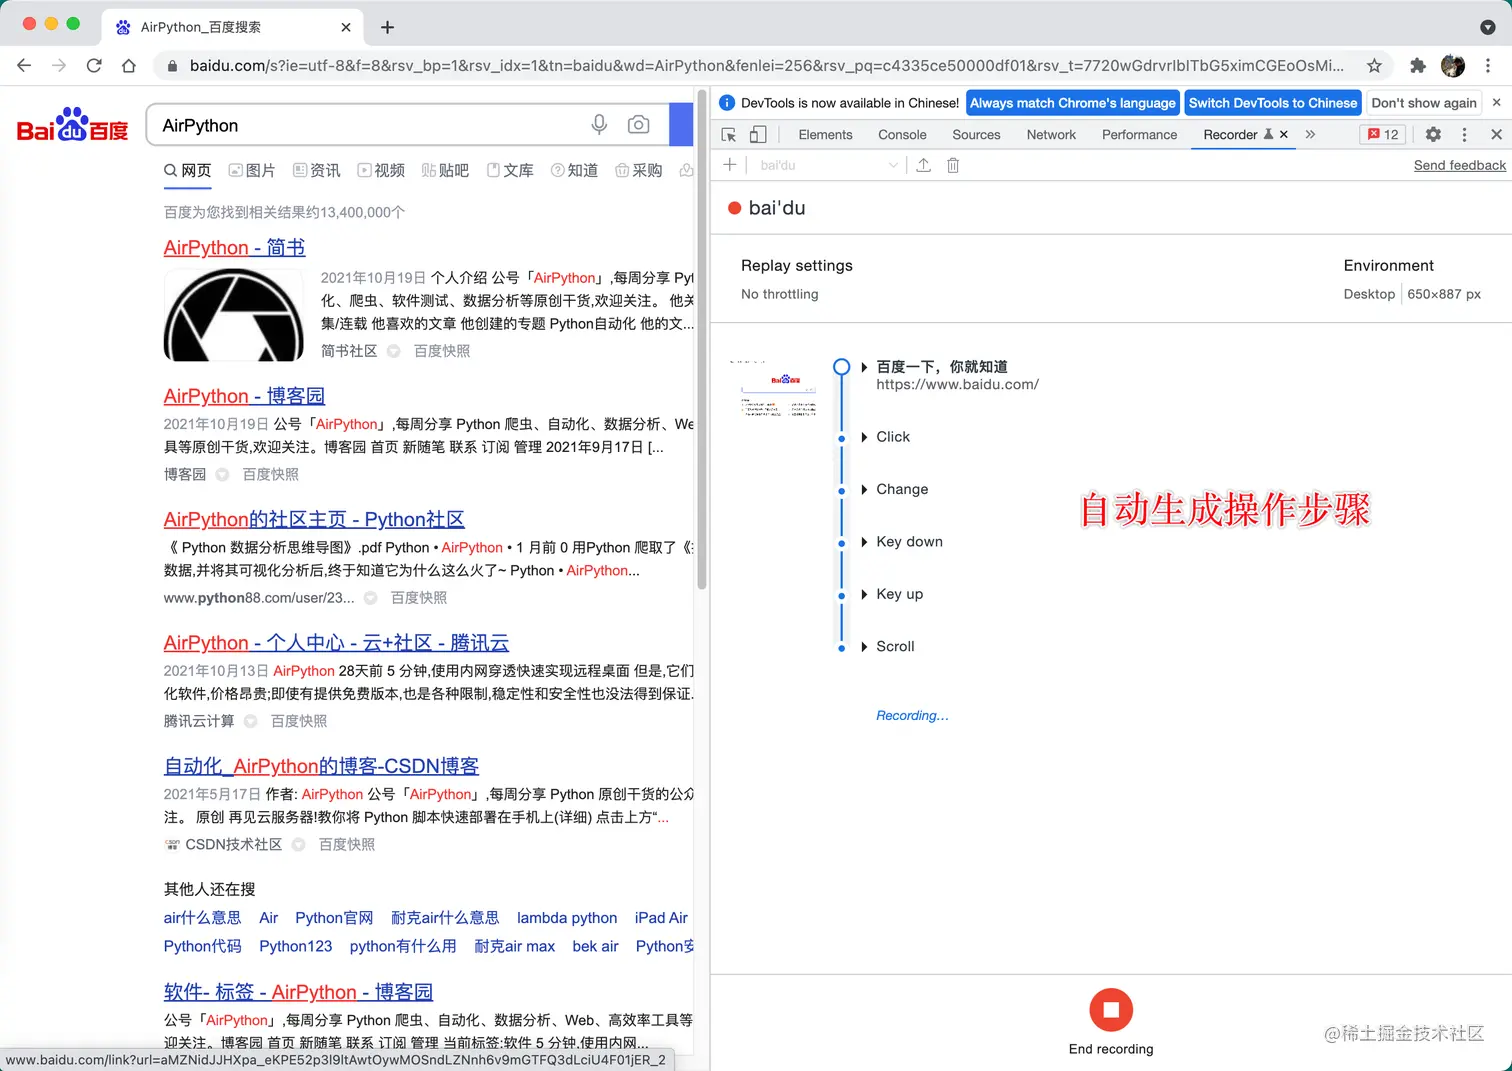Export the recording with upload icon

pyautogui.click(x=923, y=165)
